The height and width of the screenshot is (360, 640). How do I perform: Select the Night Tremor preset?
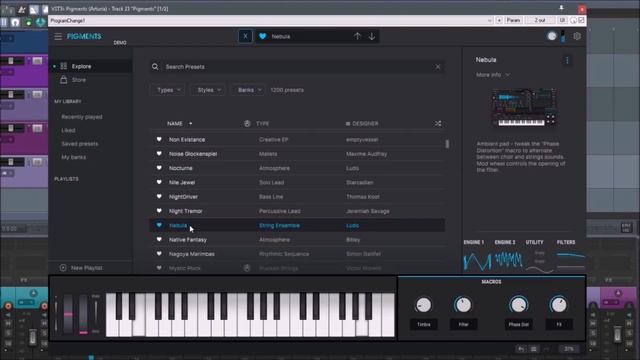point(297,211)
